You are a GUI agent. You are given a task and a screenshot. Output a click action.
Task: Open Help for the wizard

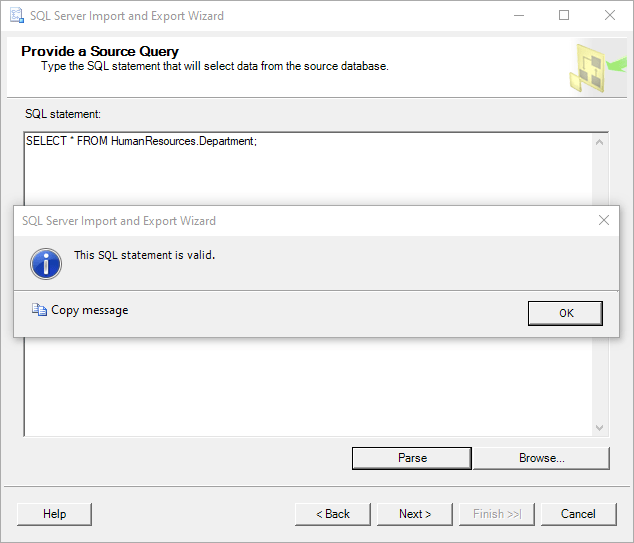[54, 514]
